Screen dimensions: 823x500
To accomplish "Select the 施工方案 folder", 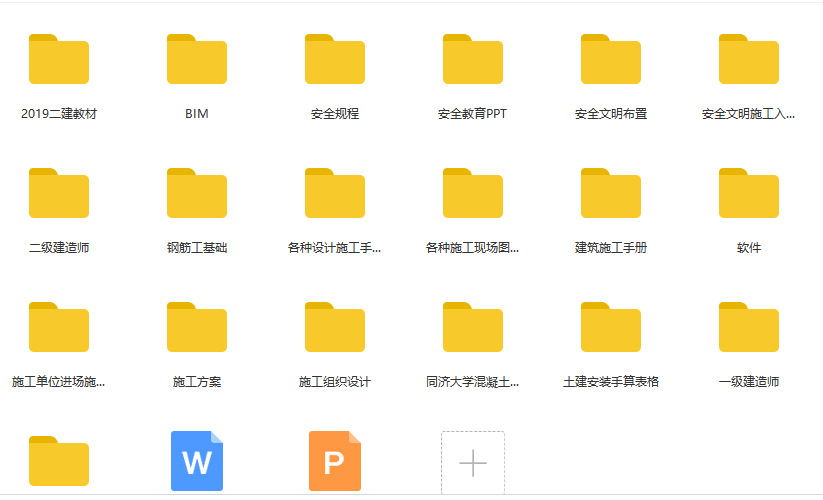I will [x=197, y=328].
